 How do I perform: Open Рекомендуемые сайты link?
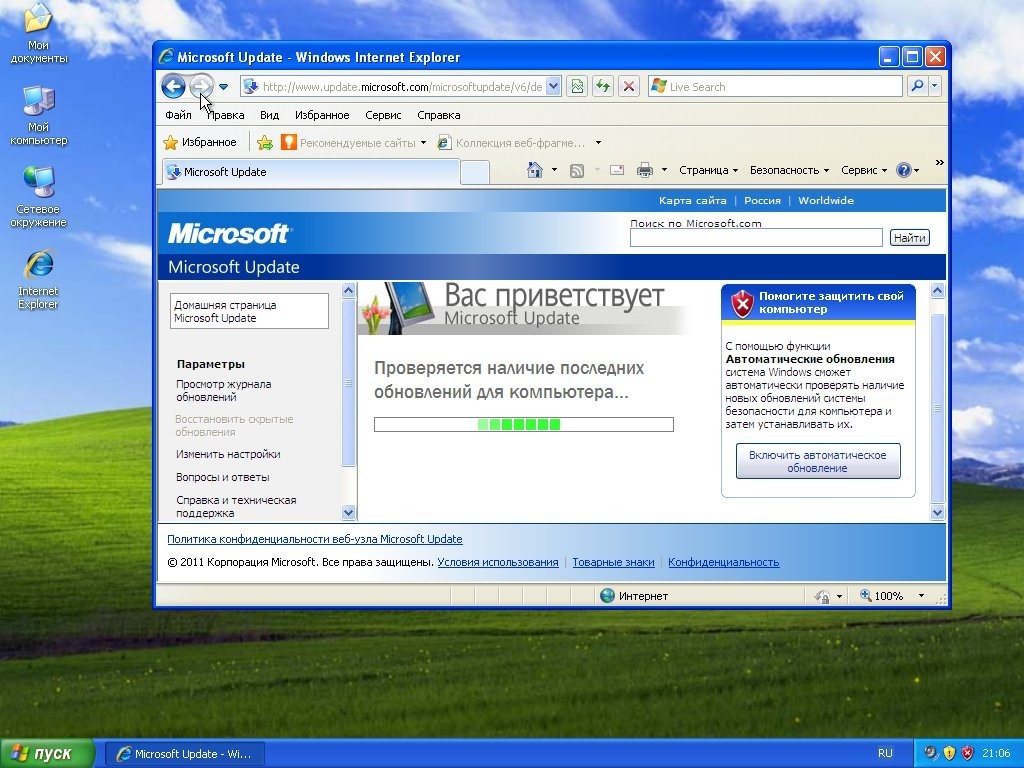pyautogui.click(x=353, y=142)
